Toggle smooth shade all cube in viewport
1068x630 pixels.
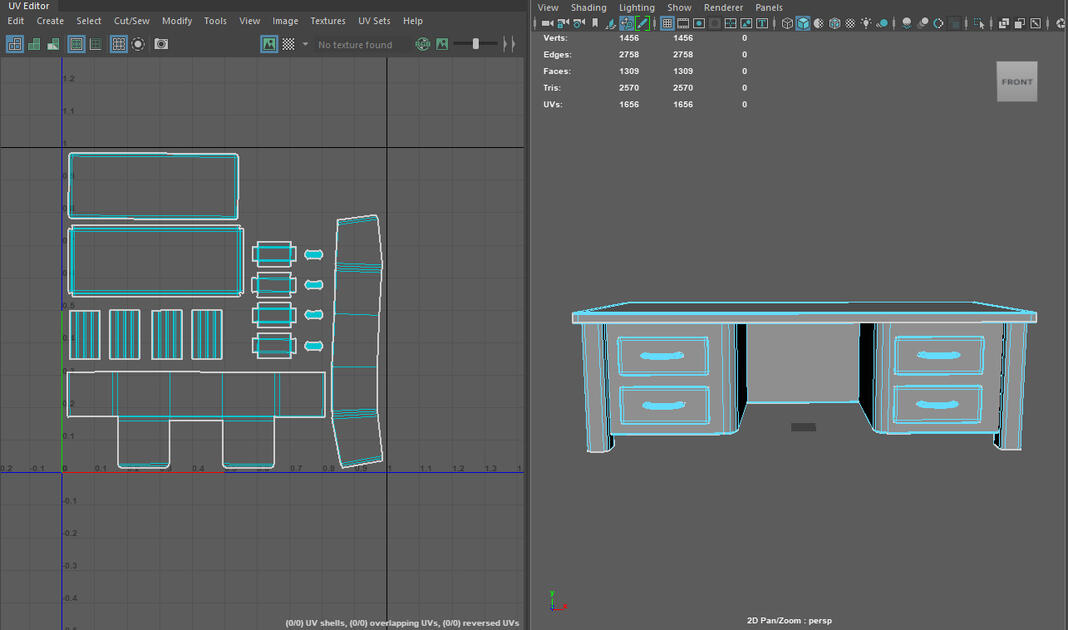[x=803, y=23]
